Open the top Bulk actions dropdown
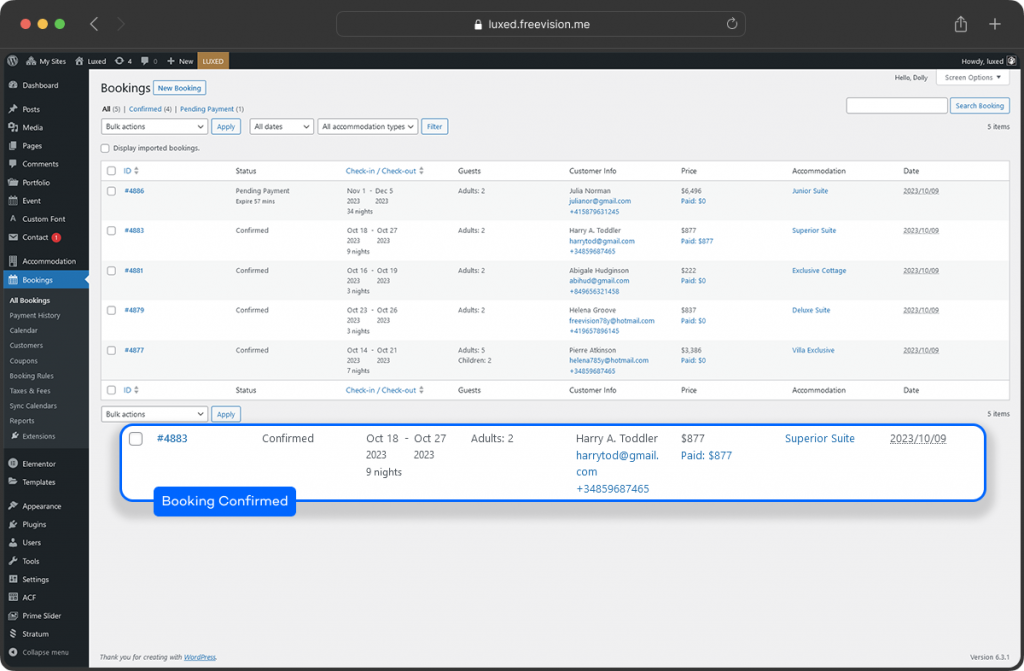The height and width of the screenshot is (671, 1024). [x=154, y=127]
